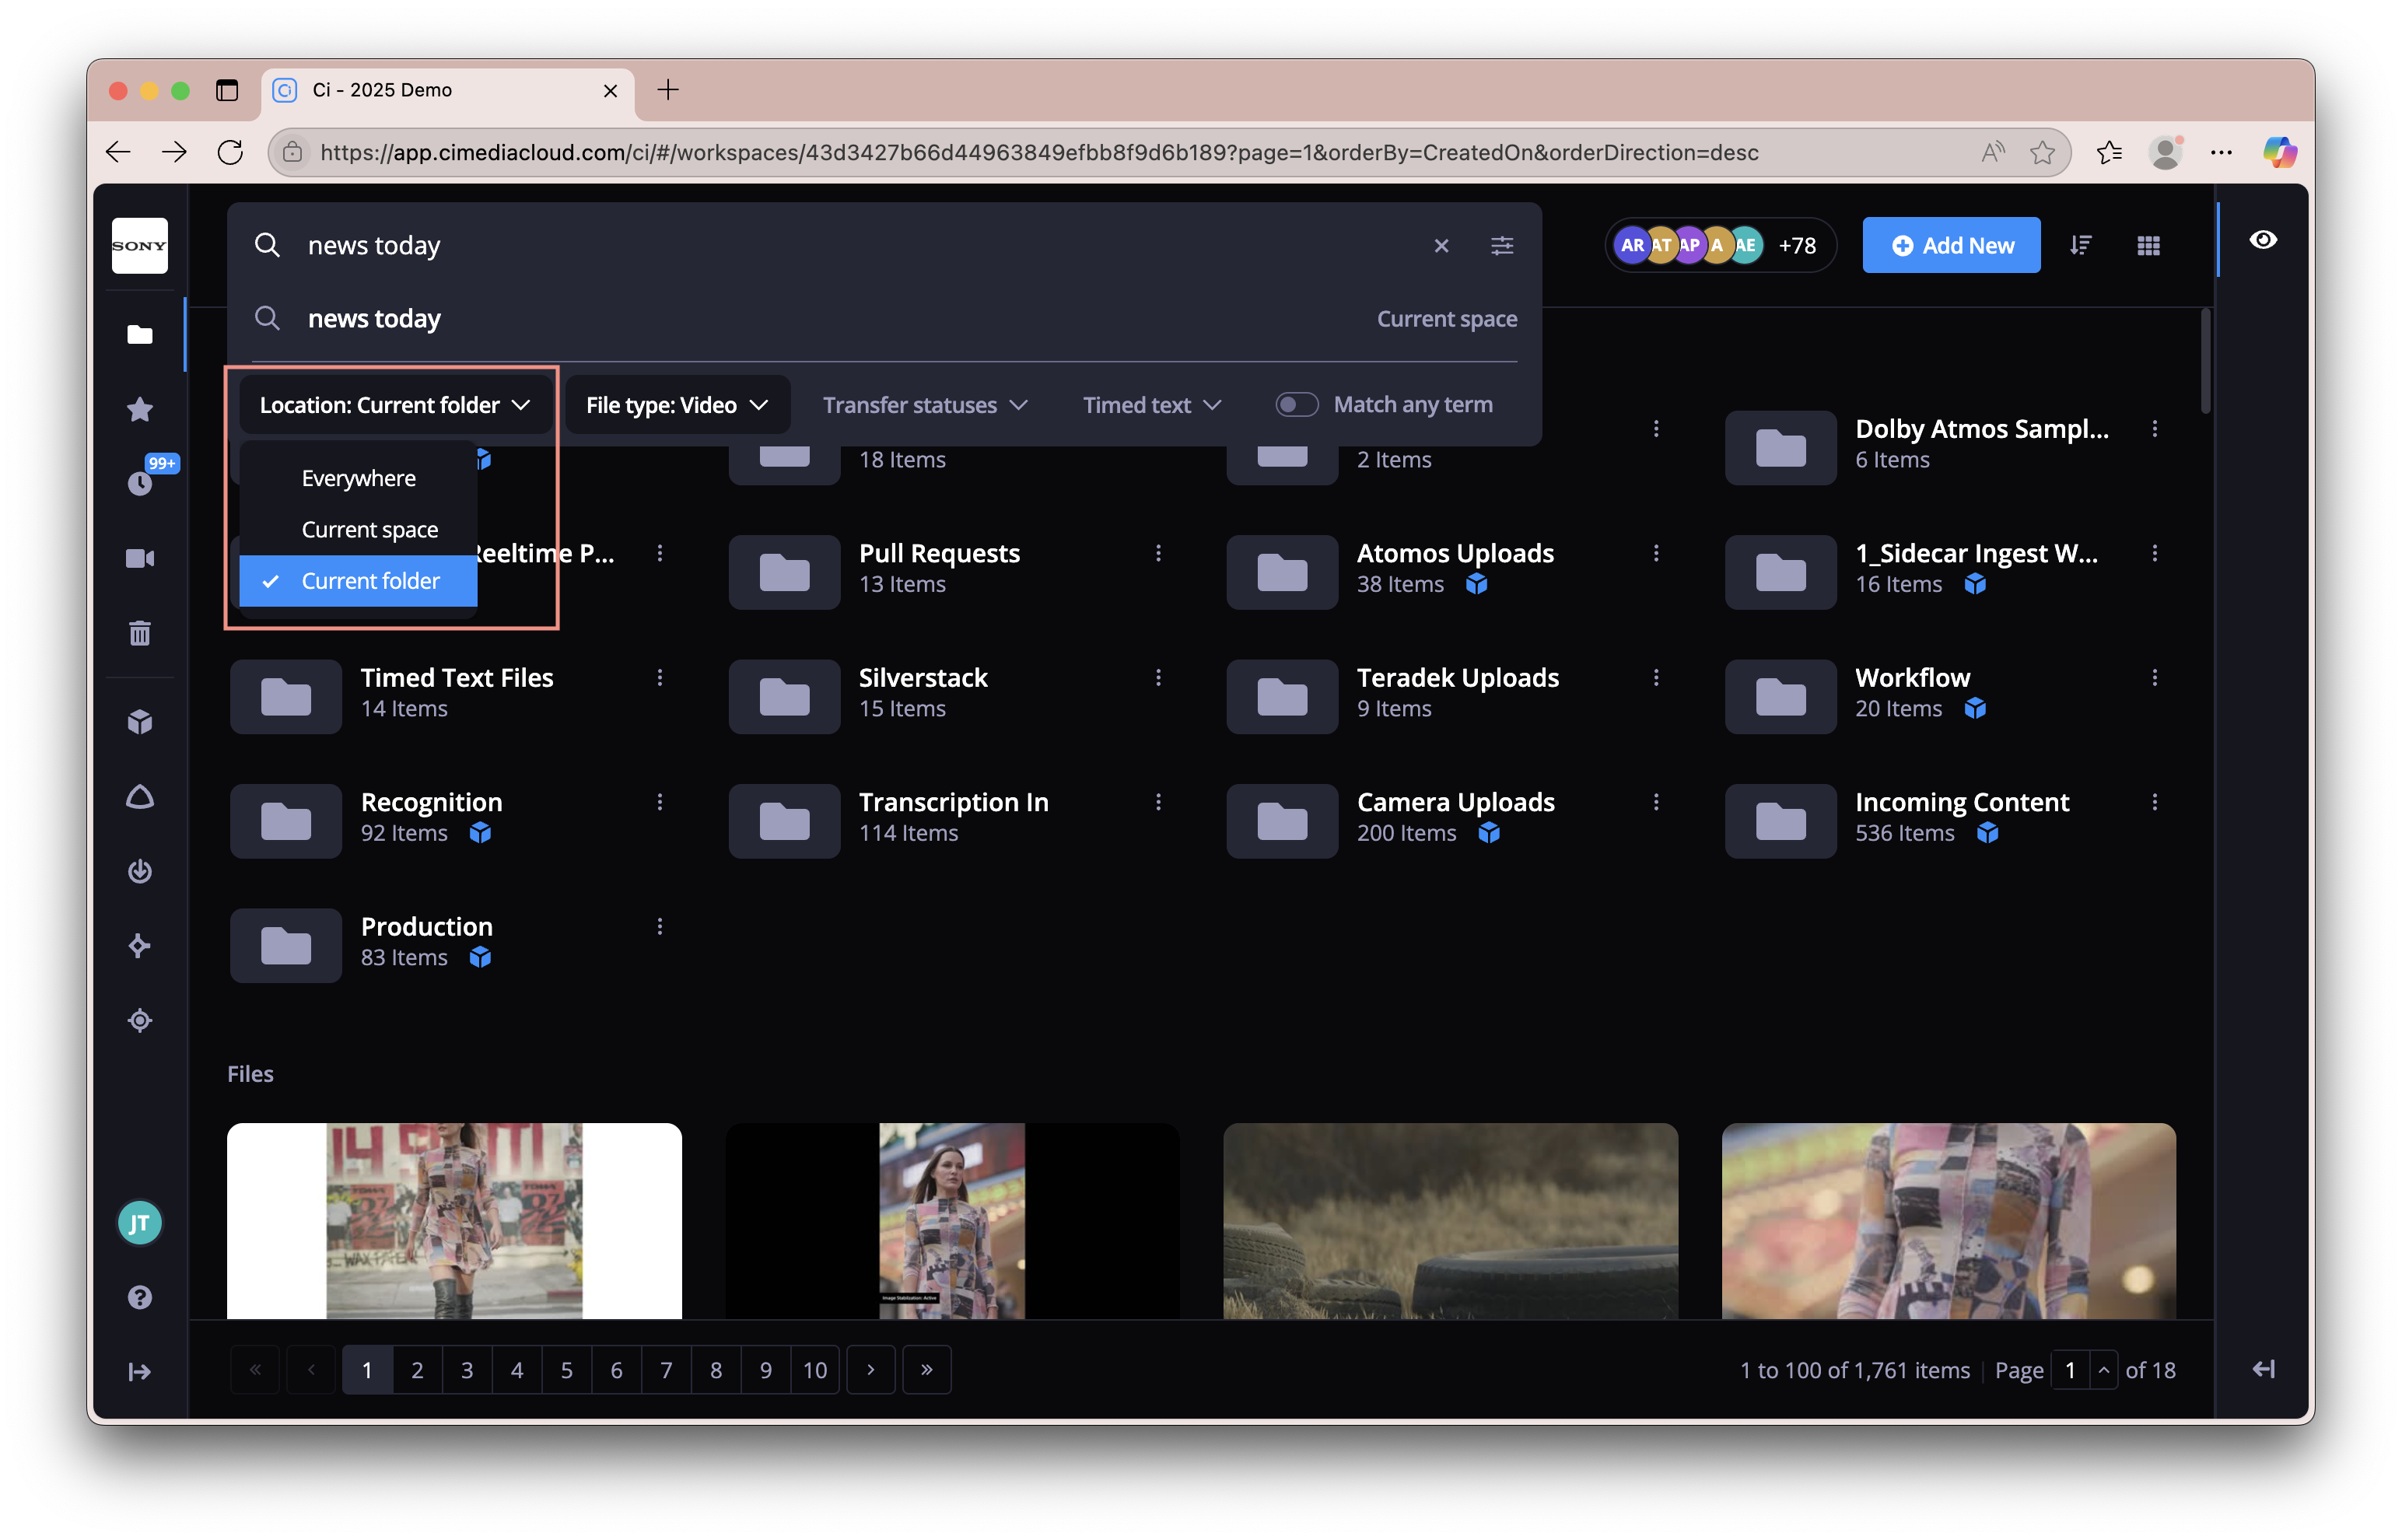
Task: Clear the news today search text
Action: [1441, 245]
